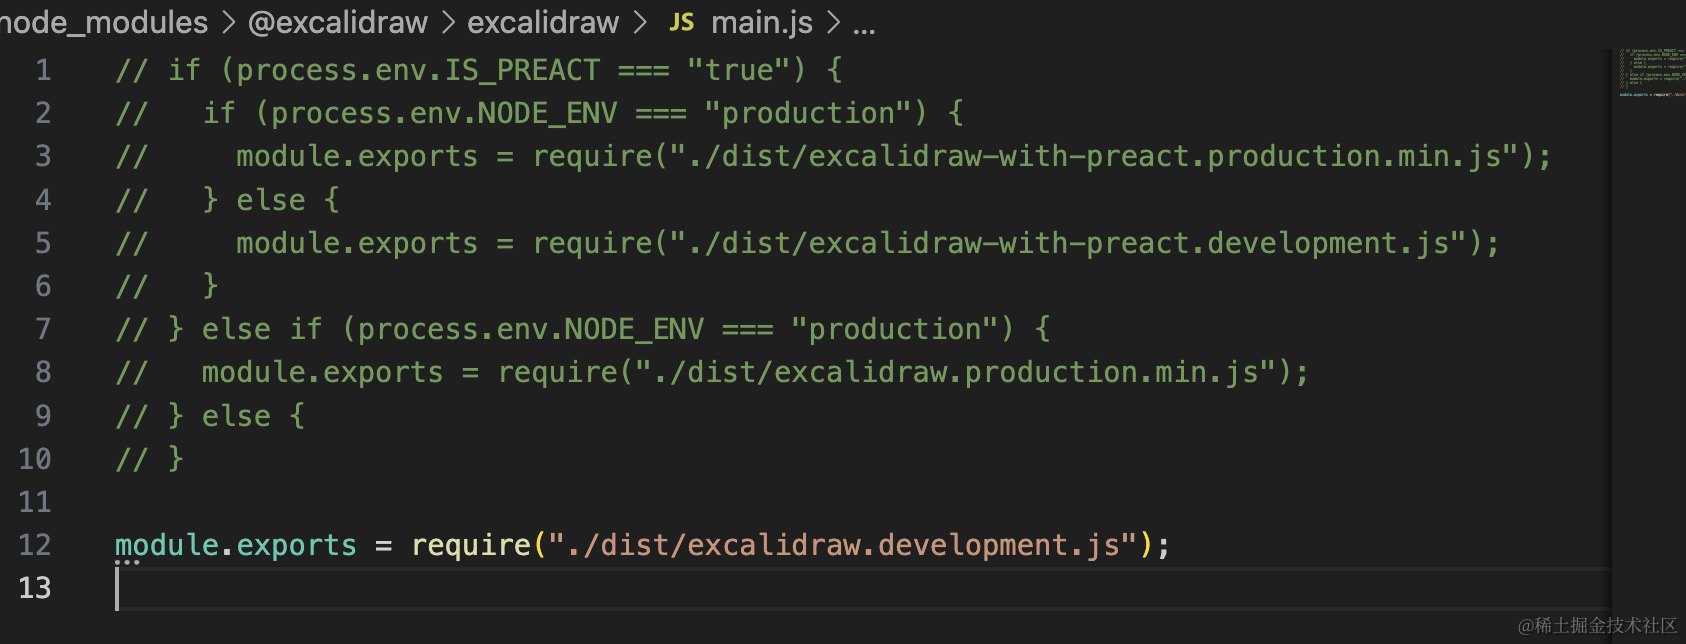Click commented else on line 9
The image size is (1686, 644).
coord(236,416)
